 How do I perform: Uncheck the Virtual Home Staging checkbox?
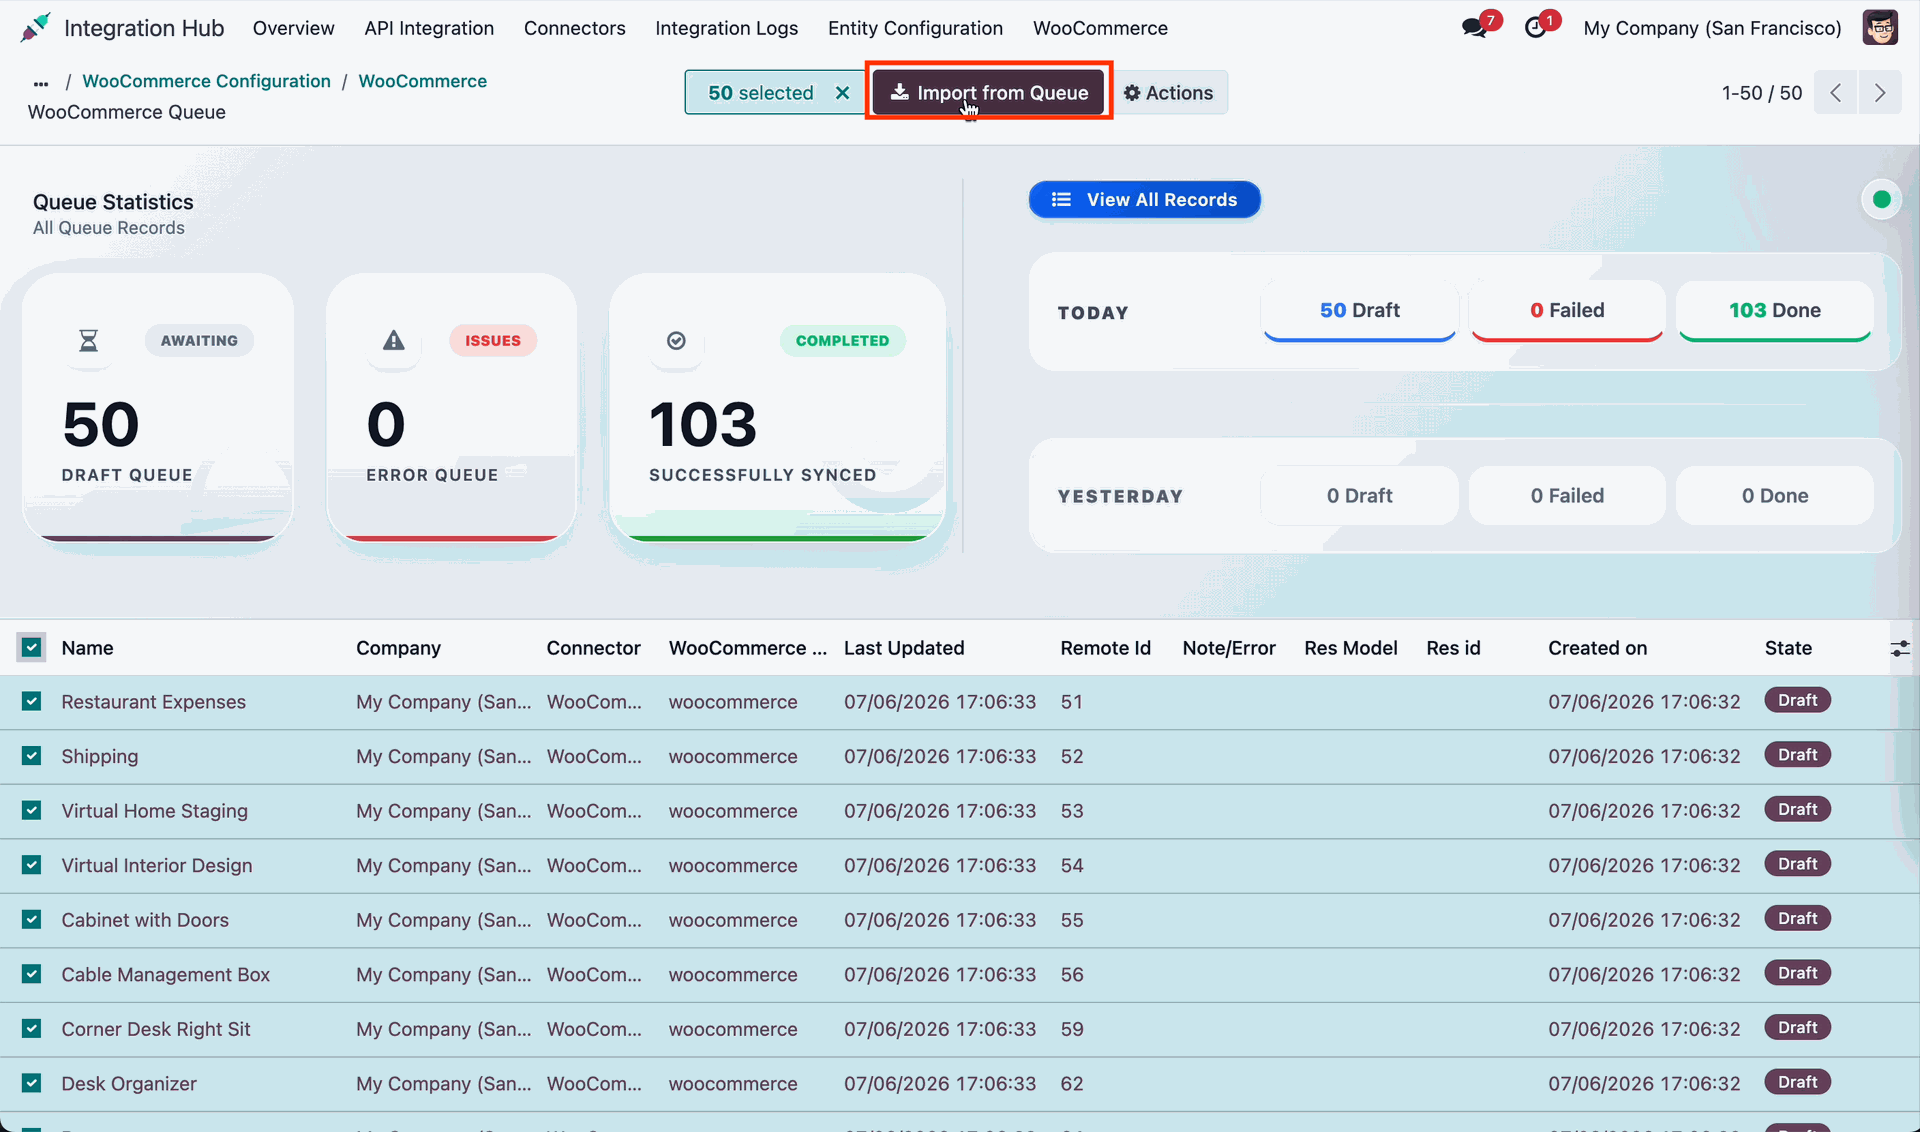[x=32, y=811]
